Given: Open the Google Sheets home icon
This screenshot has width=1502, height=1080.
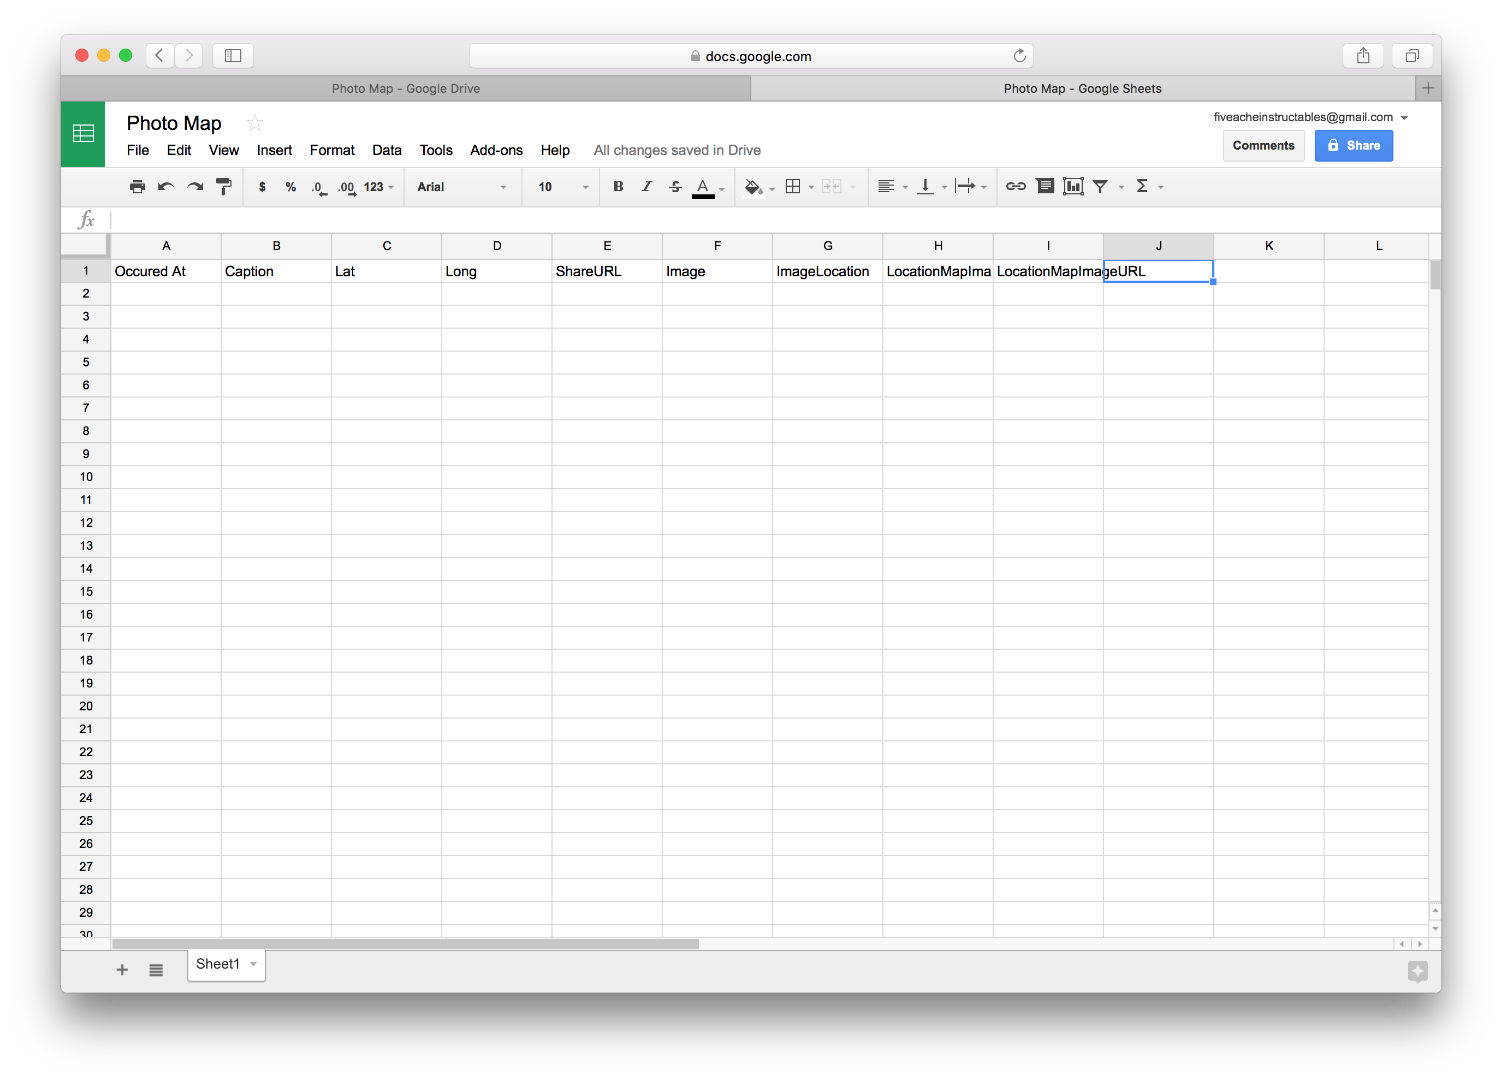Looking at the screenshot, I should (84, 134).
